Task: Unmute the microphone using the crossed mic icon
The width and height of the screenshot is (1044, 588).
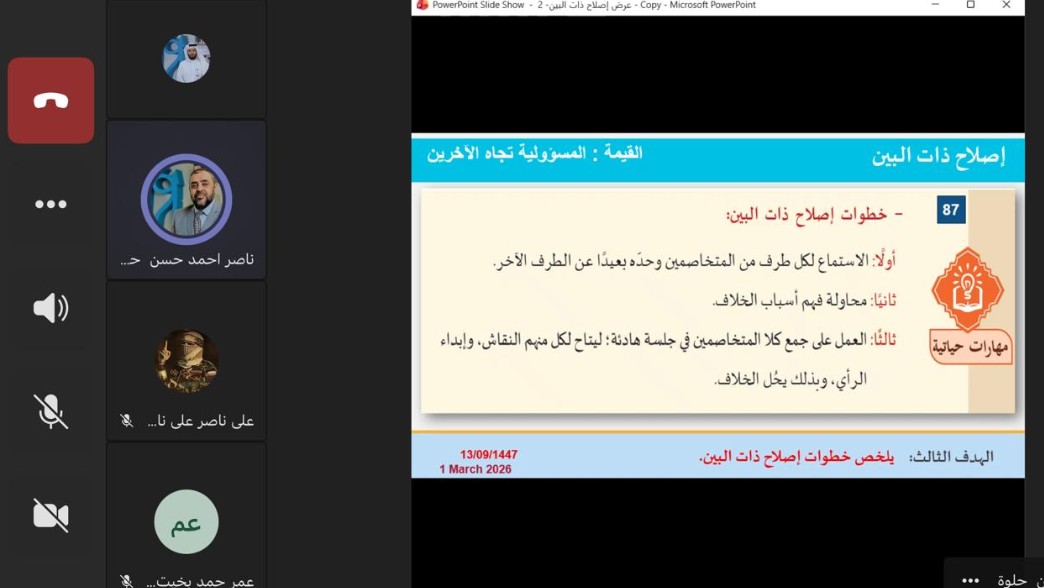Action: (50, 413)
